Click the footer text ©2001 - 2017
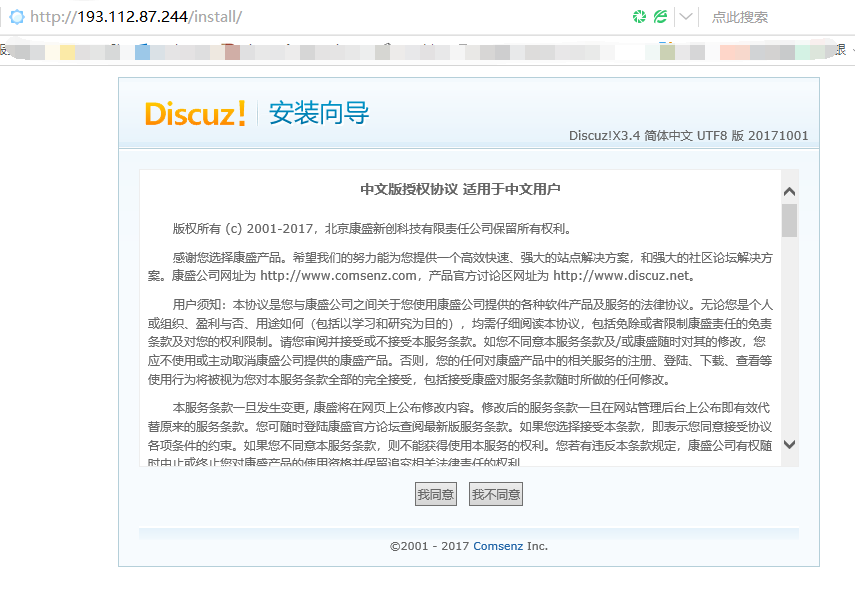 pyautogui.click(x=429, y=546)
